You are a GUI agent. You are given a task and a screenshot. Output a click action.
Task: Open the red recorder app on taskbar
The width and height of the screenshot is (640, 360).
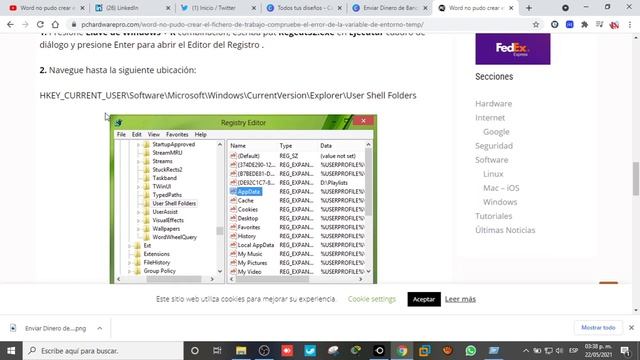click(287, 351)
